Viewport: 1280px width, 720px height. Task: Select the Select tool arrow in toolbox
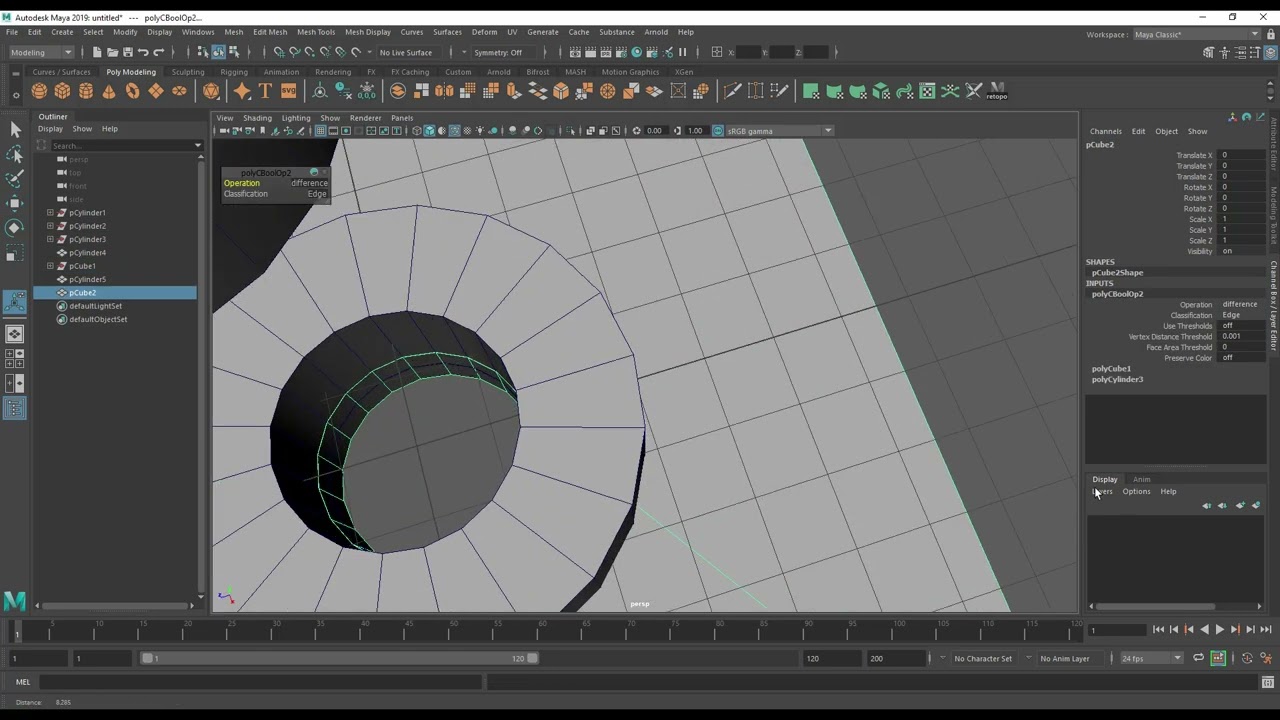coord(15,129)
